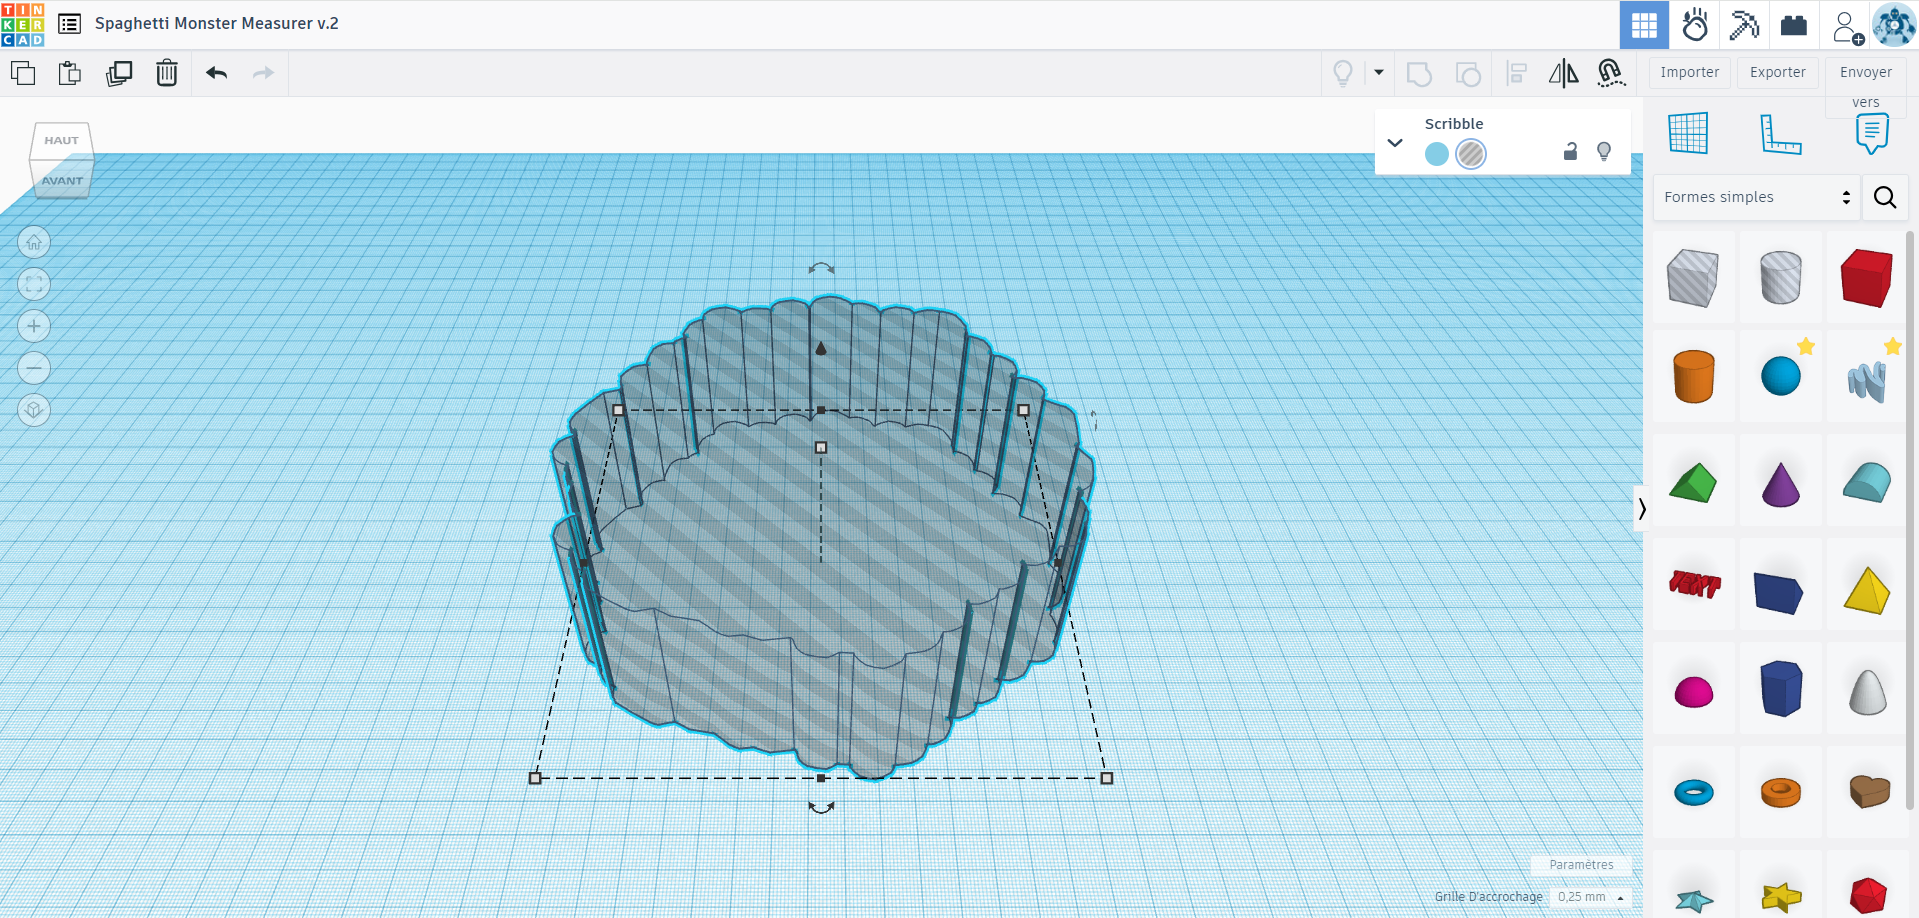Select the striped Cylinder hole shape
1919x918 pixels.
tap(1780, 278)
